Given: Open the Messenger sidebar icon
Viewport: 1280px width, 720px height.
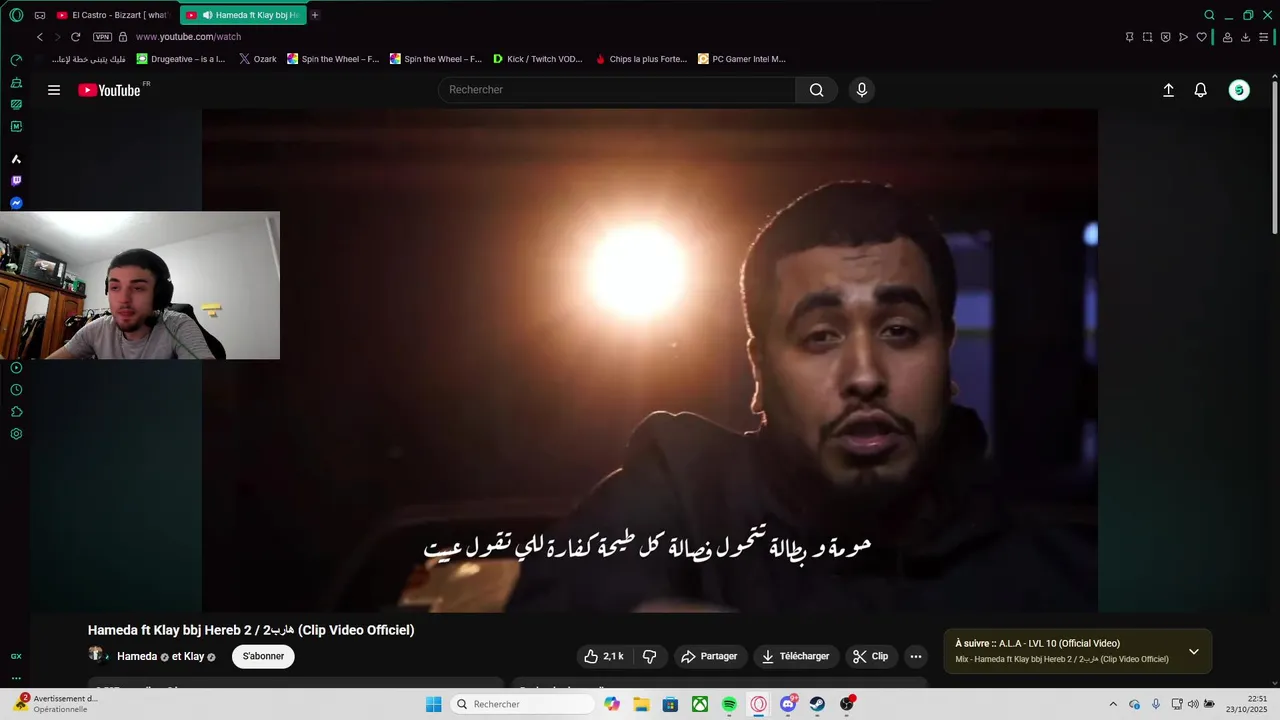Looking at the screenshot, I should pos(16,203).
